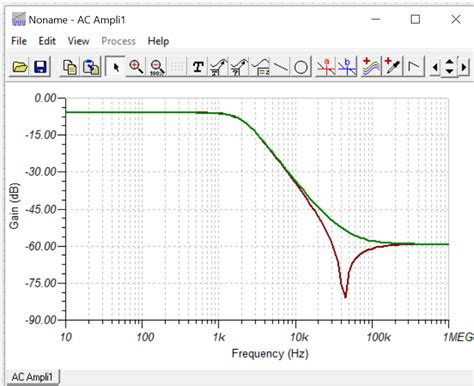The height and width of the screenshot is (386, 474).
Task: Click the toolbar scroll left arrow
Action: [x=435, y=67]
